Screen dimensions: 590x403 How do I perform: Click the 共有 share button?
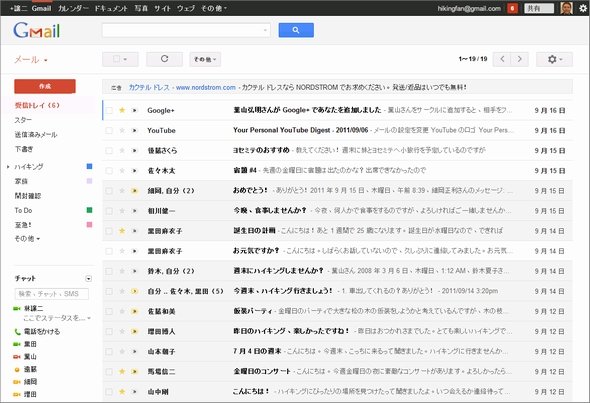coord(539,8)
